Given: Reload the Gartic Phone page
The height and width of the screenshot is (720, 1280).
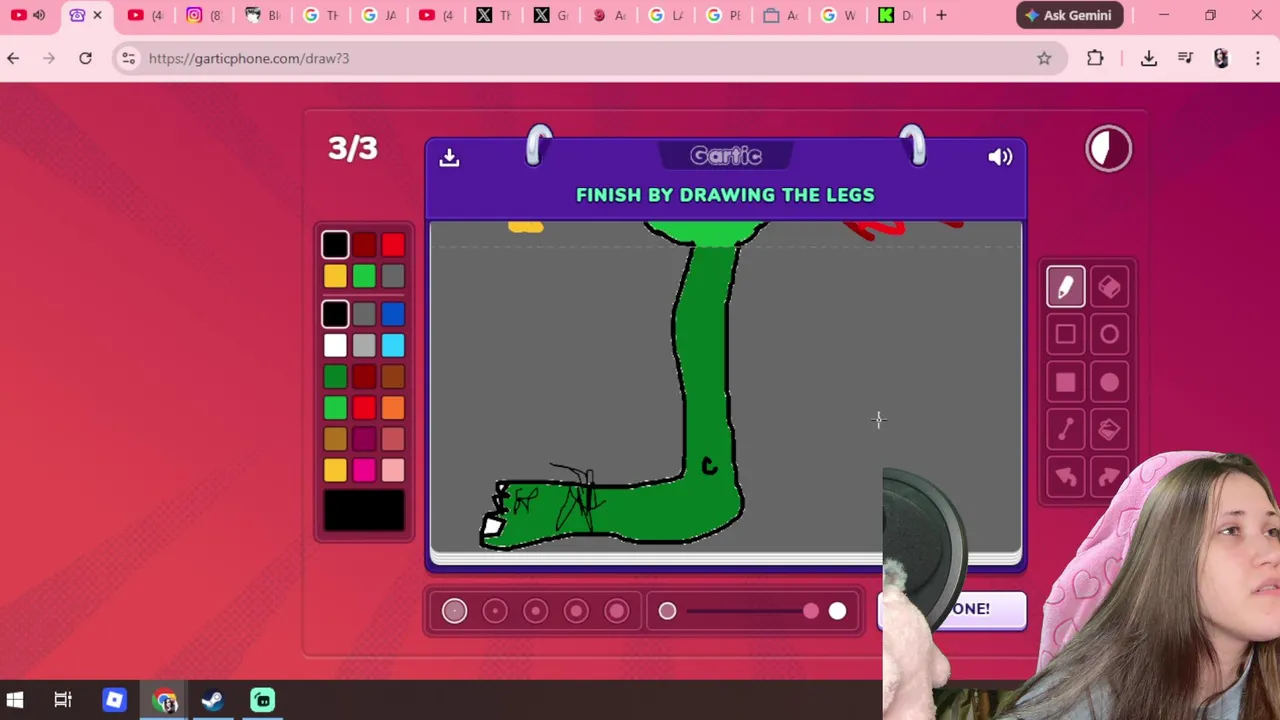Looking at the screenshot, I should point(85,58).
